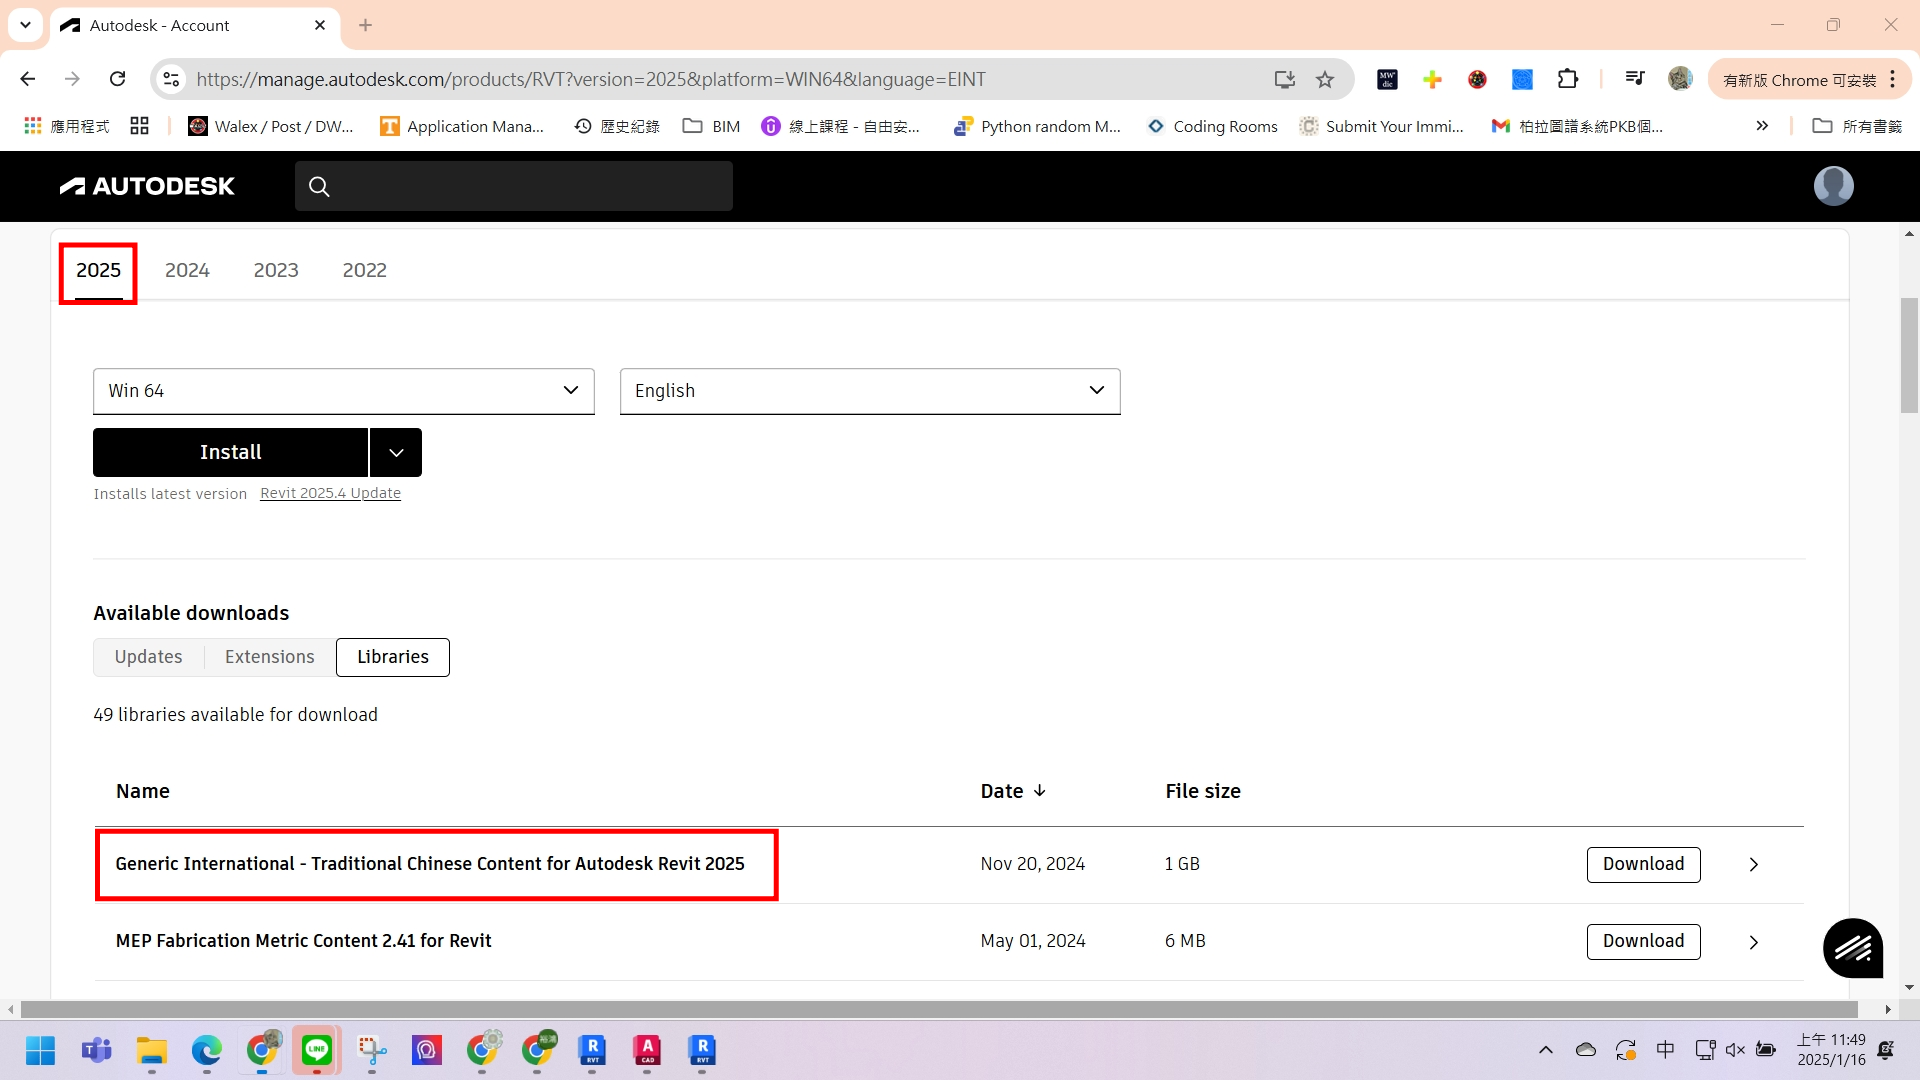Open platform dropdown showing Win 64

(x=344, y=391)
